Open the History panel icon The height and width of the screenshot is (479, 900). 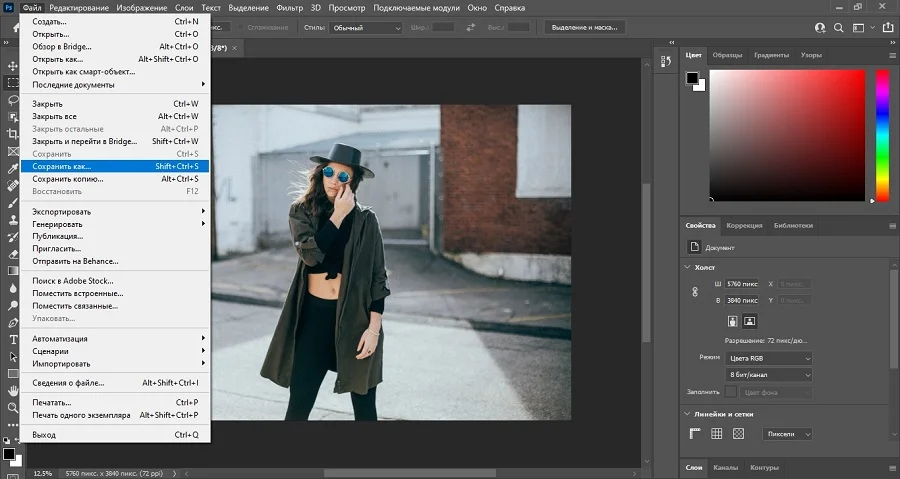(x=666, y=61)
